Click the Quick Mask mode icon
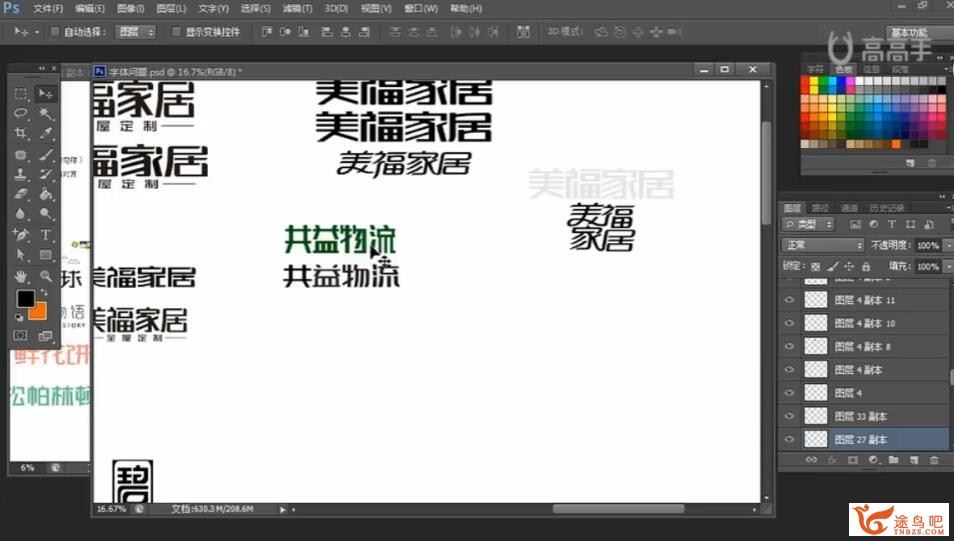The height and width of the screenshot is (541, 954). (21, 335)
